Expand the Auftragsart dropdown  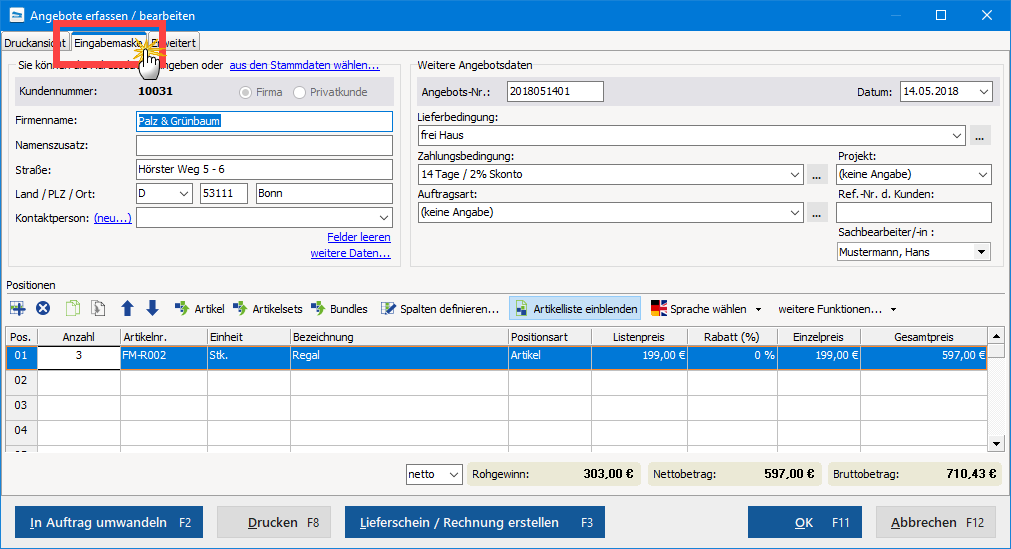point(795,212)
